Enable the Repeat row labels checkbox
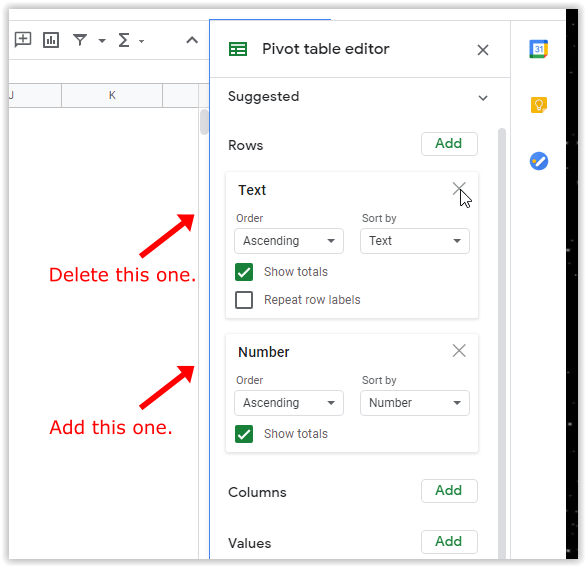This screenshot has width=586, height=567. [244, 300]
